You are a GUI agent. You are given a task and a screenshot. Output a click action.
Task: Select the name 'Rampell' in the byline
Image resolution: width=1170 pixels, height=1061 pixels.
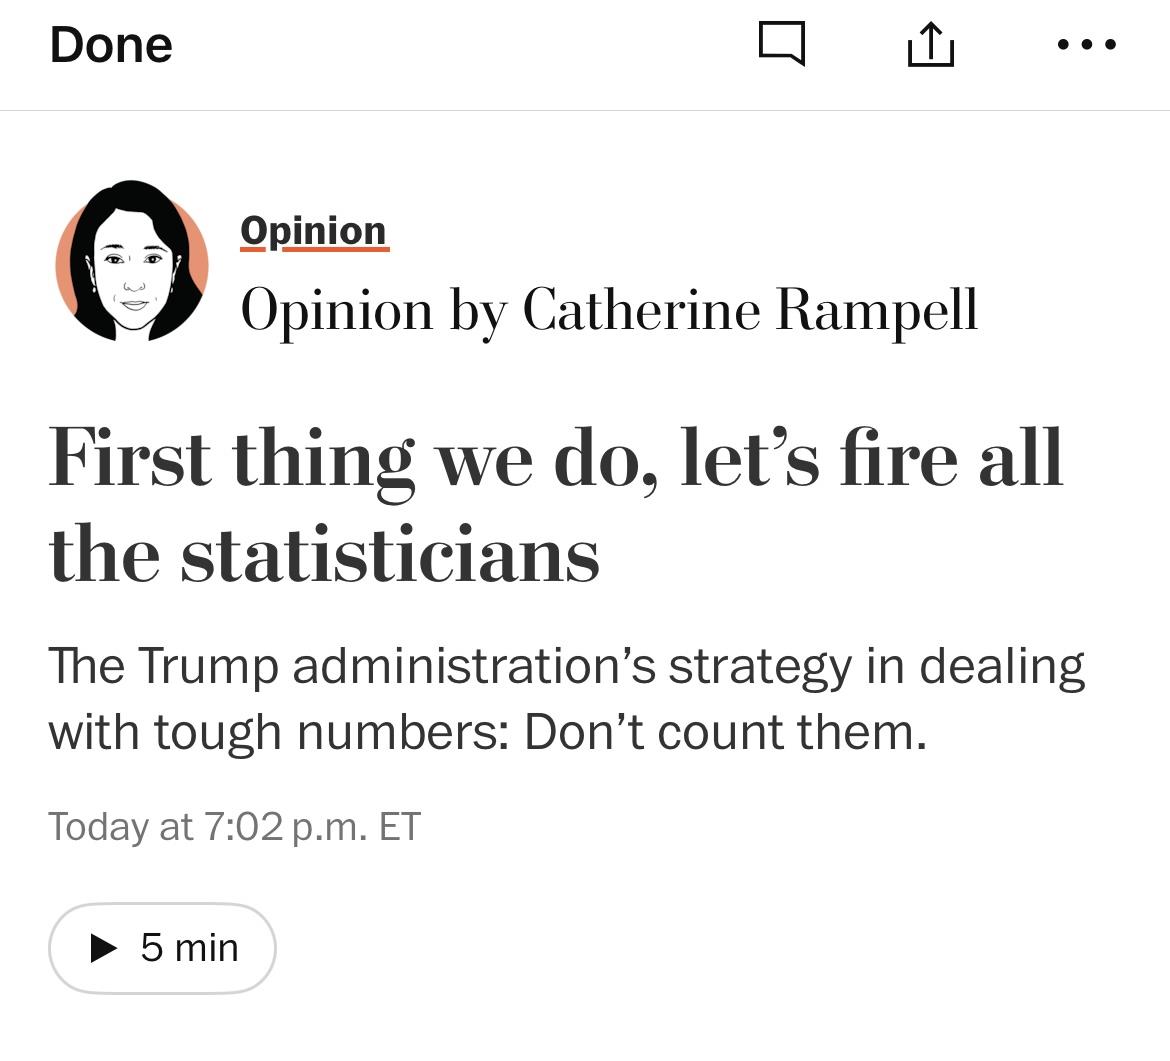[x=876, y=309]
